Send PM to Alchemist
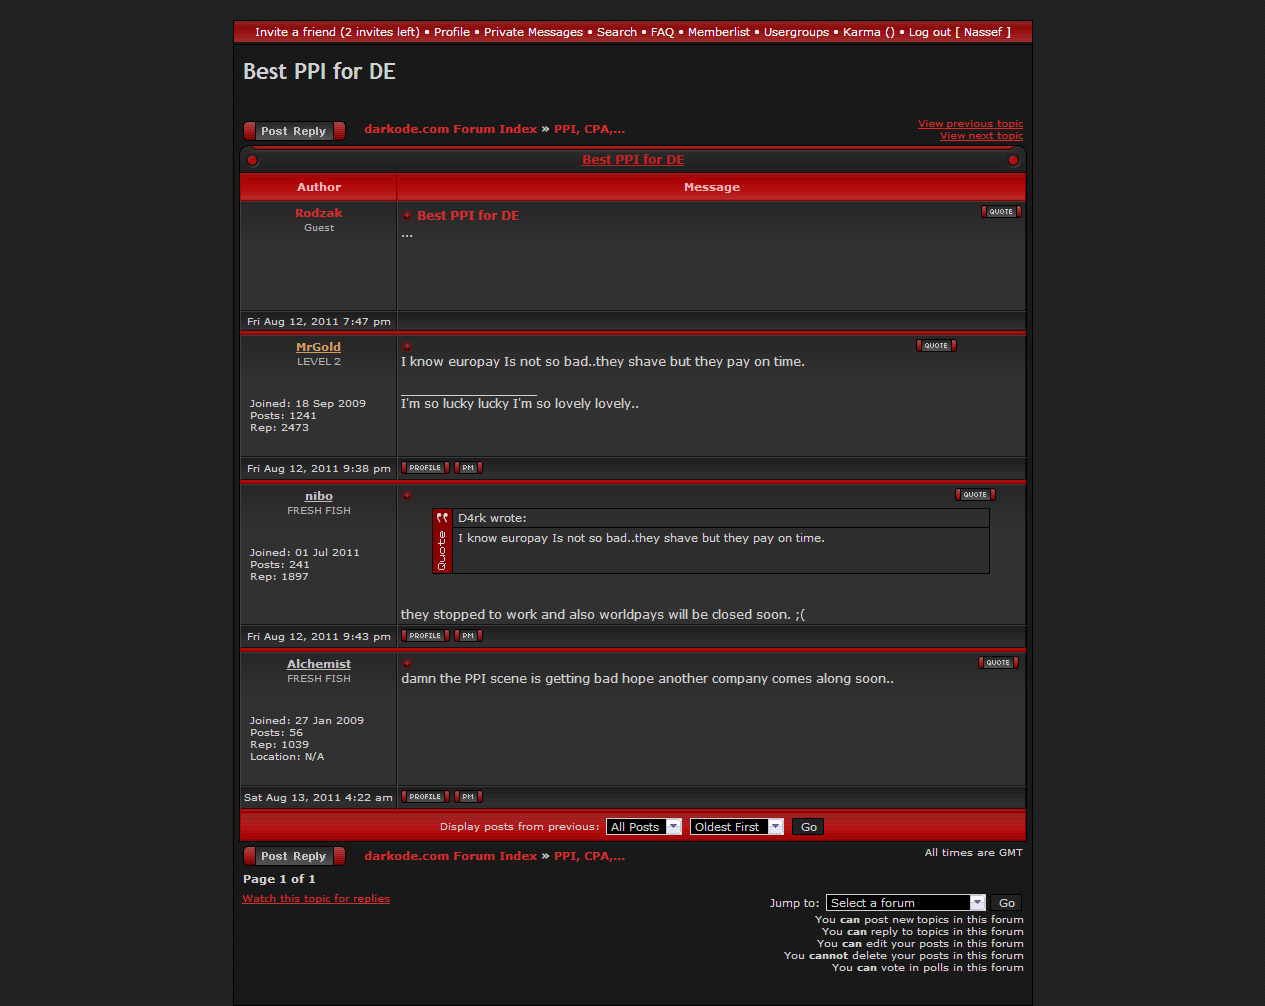The image size is (1265, 1006). tap(468, 797)
